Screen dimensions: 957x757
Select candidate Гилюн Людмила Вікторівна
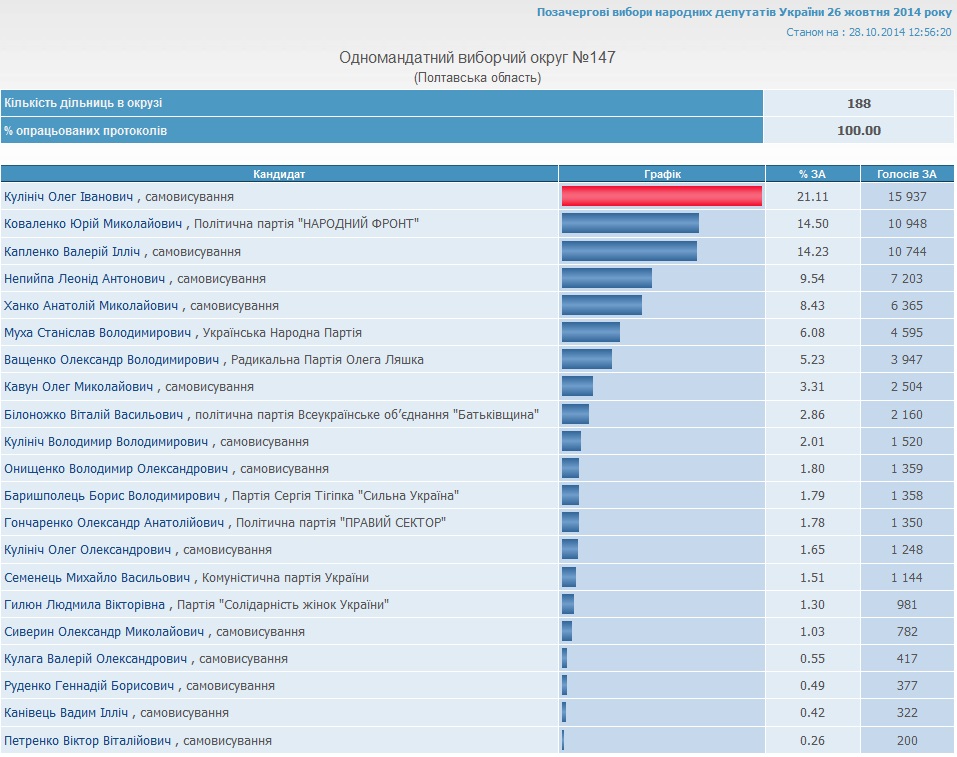pos(84,604)
